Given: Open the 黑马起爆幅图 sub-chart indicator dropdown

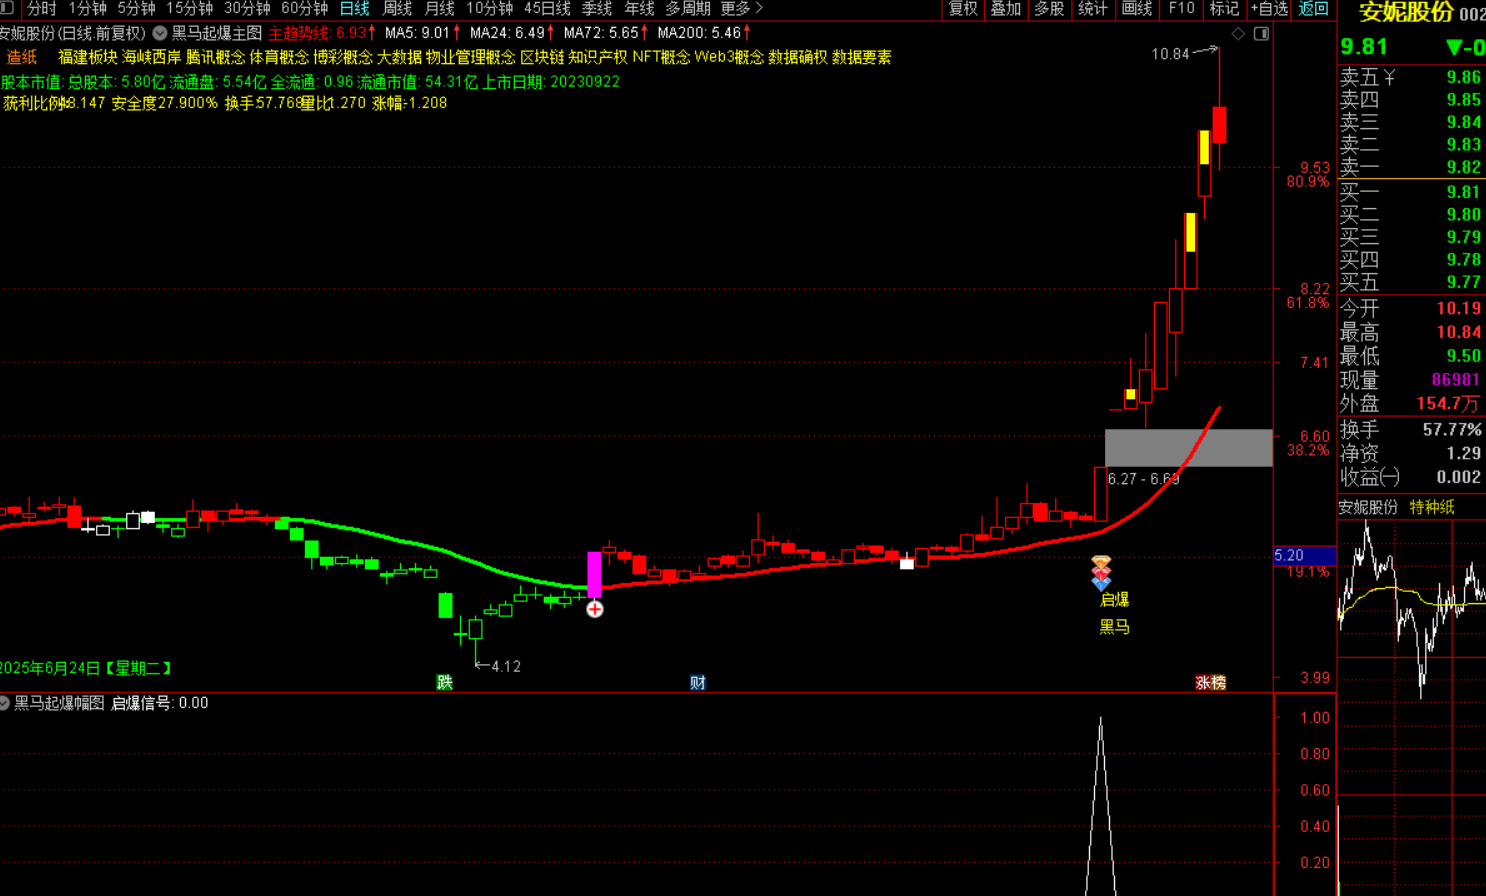Looking at the screenshot, I should tap(5, 703).
